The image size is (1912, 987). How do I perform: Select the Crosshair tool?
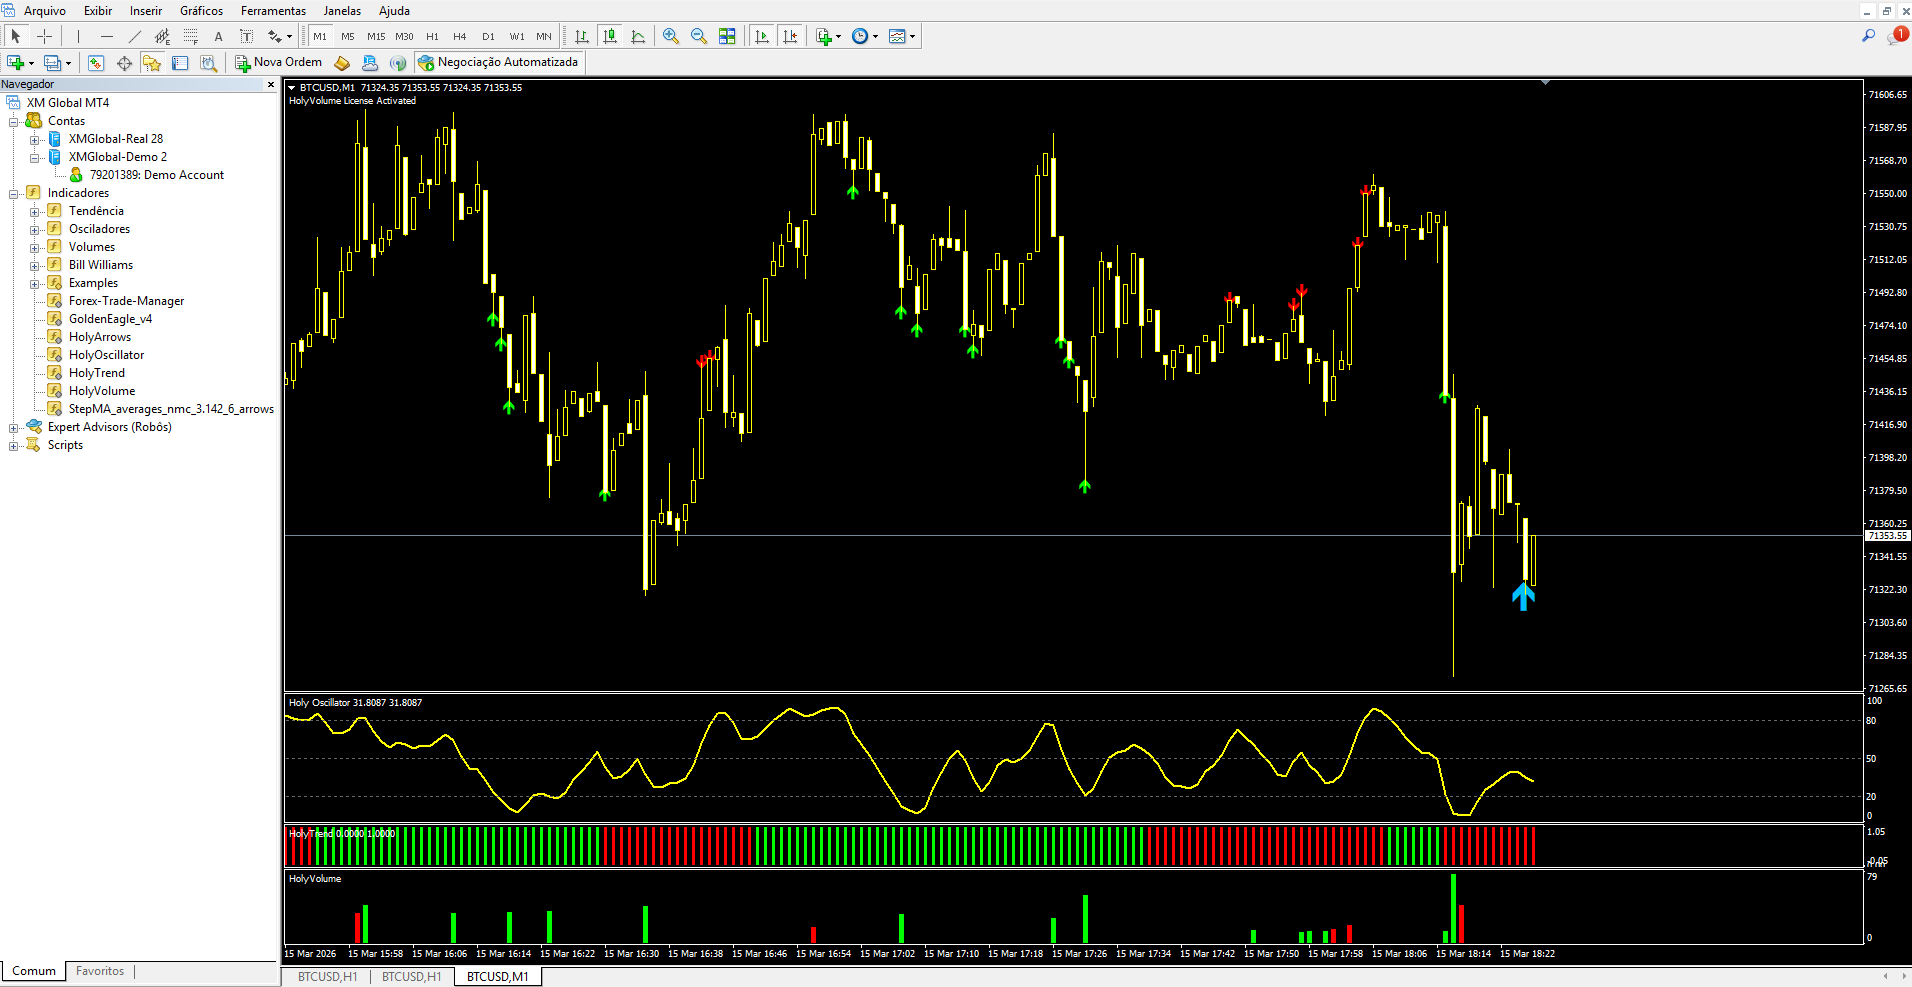click(x=44, y=36)
